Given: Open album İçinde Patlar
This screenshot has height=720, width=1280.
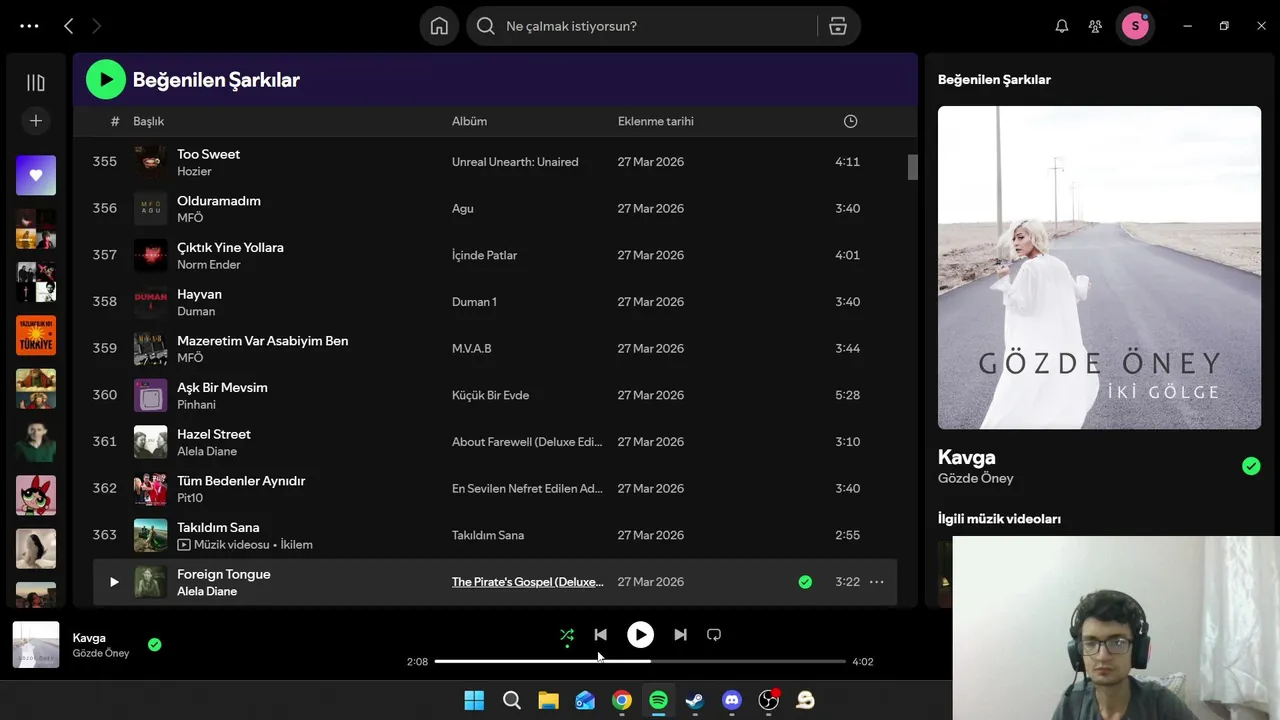Looking at the screenshot, I should click(x=484, y=255).
